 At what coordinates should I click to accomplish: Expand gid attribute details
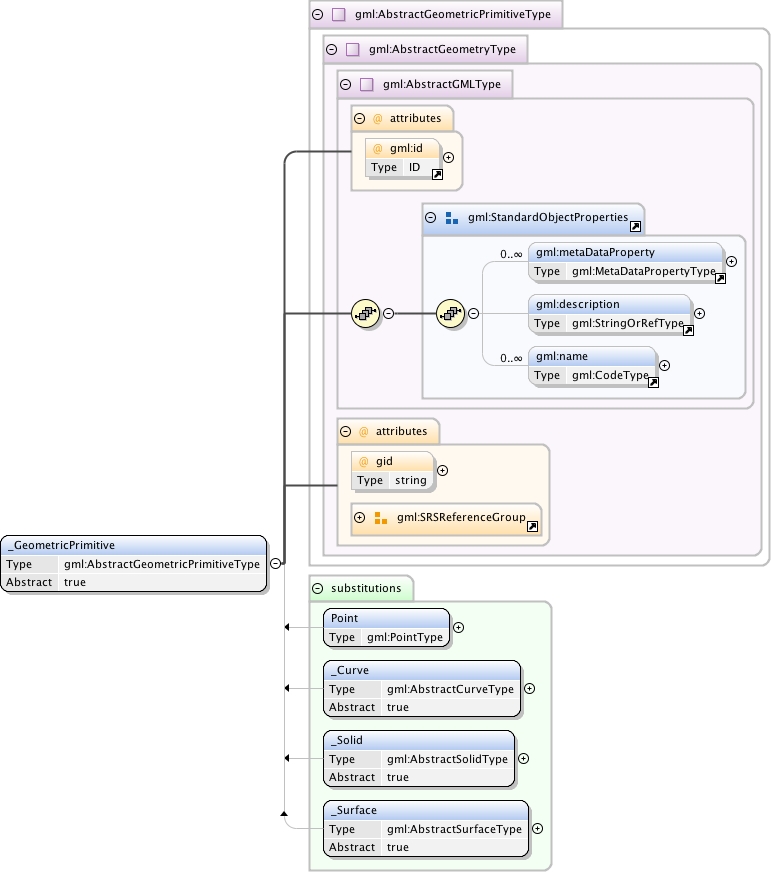(x=442, y=470)
